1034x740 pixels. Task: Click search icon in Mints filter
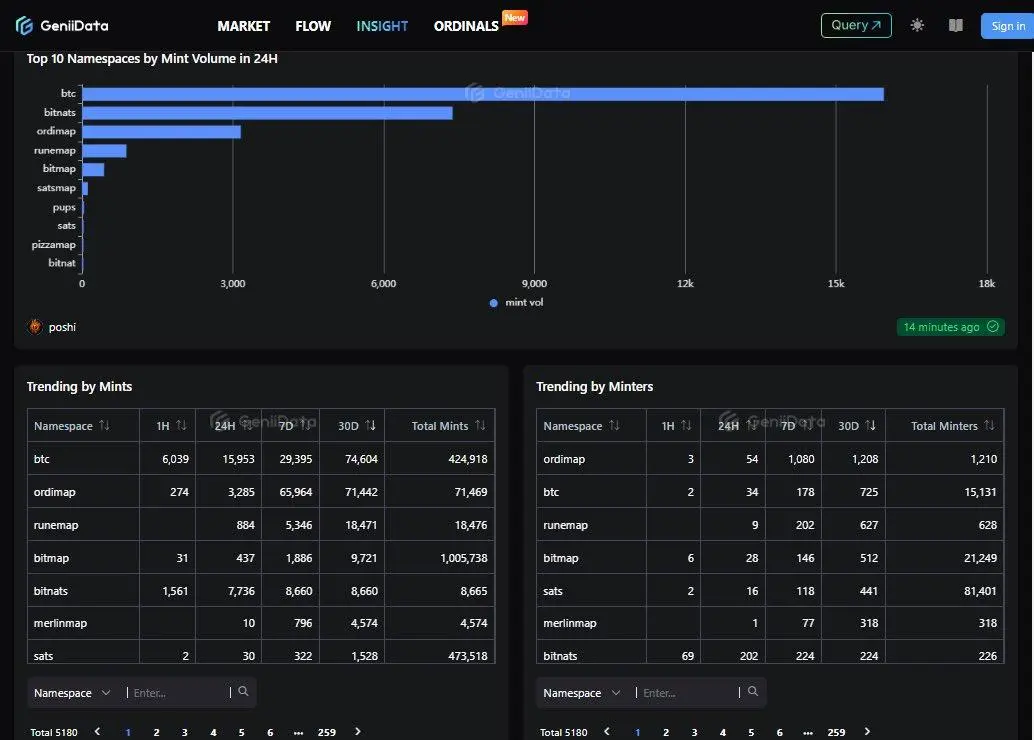point(243,691)
